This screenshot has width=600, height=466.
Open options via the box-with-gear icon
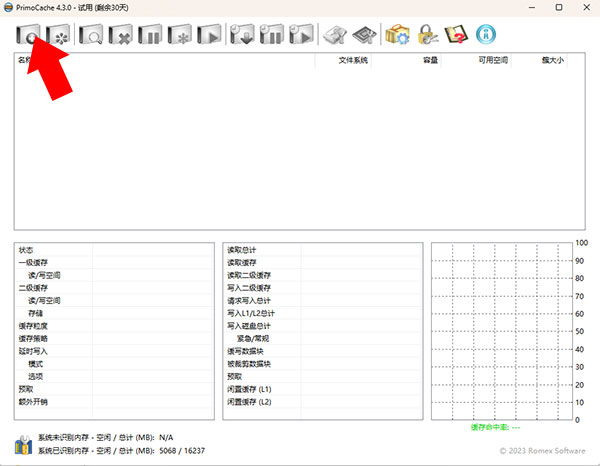tap(397, 34)
